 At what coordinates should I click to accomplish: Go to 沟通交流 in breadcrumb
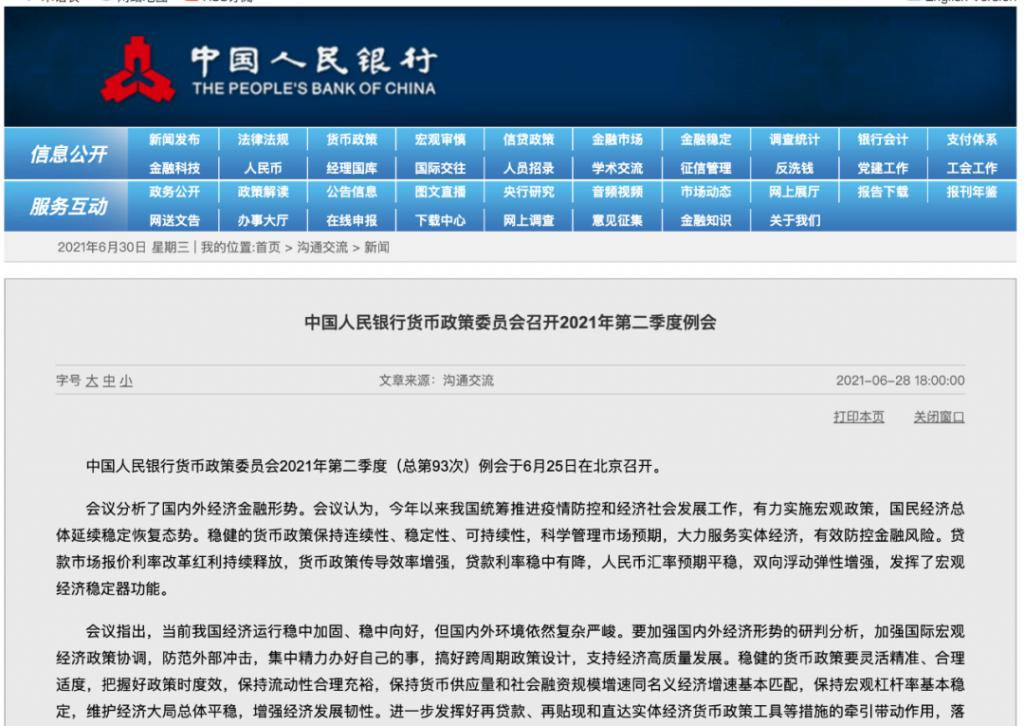[323, 247]
